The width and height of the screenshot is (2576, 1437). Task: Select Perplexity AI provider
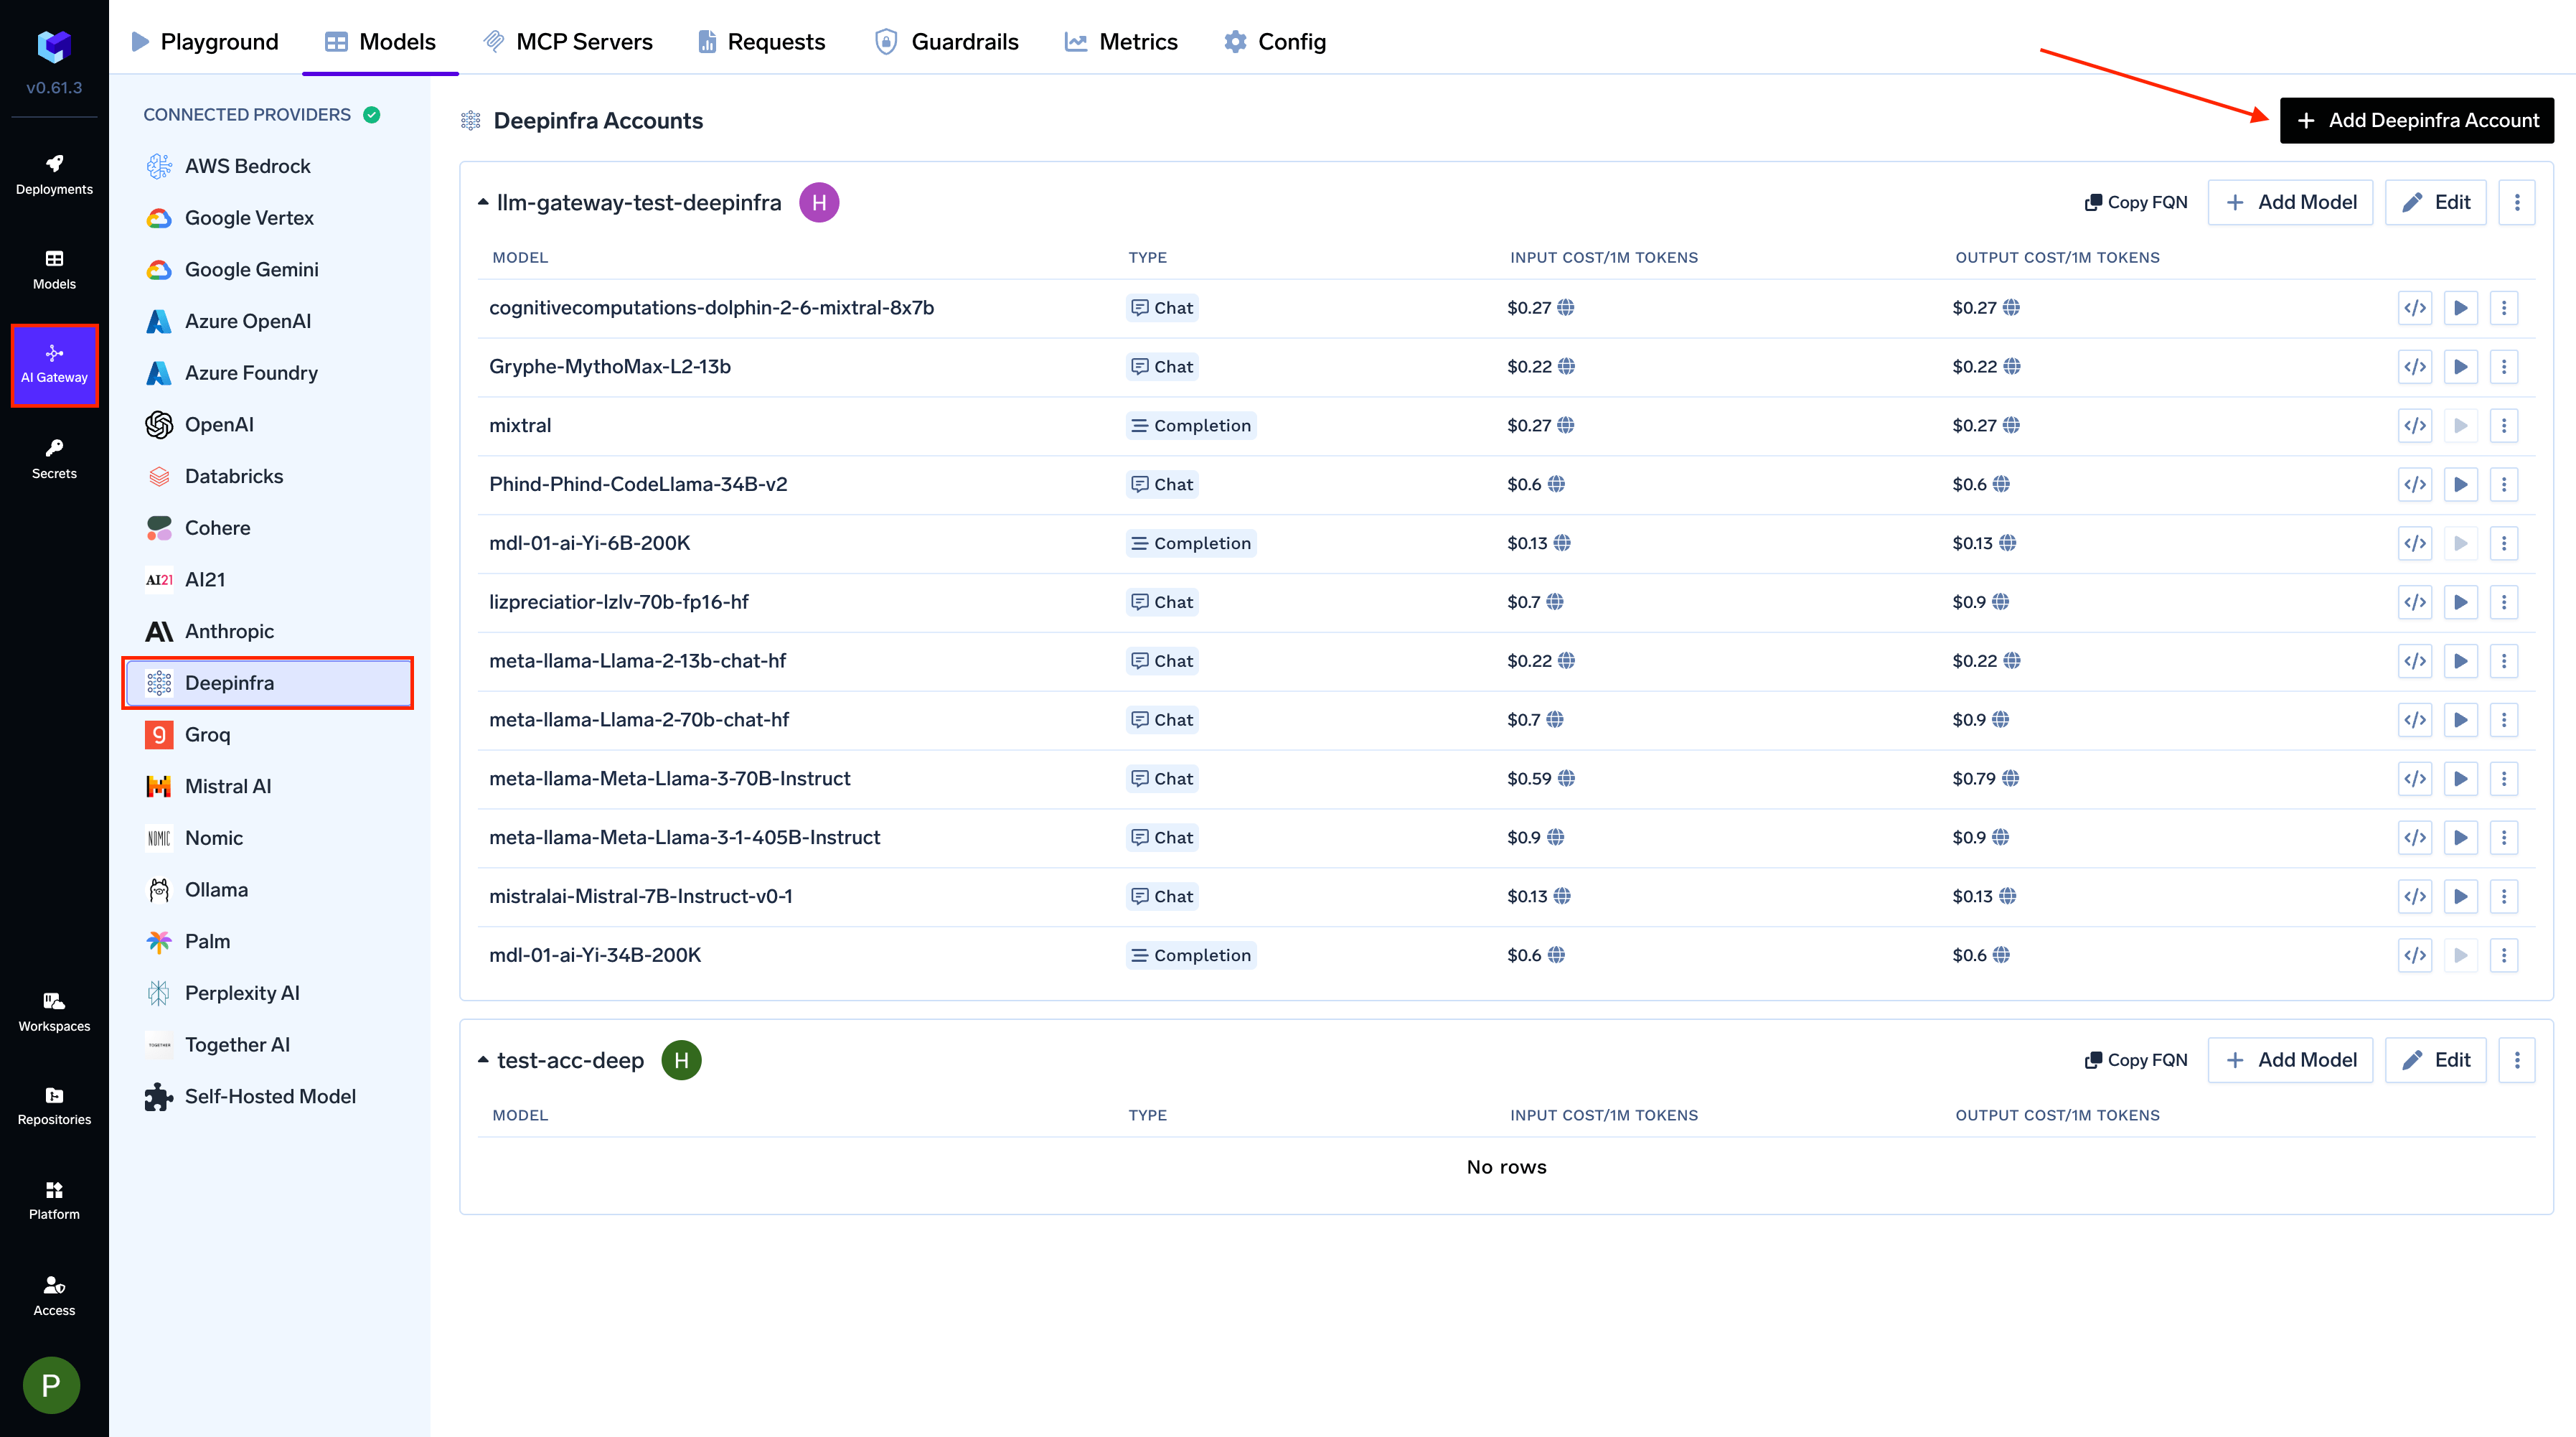(x=269, y=993)
